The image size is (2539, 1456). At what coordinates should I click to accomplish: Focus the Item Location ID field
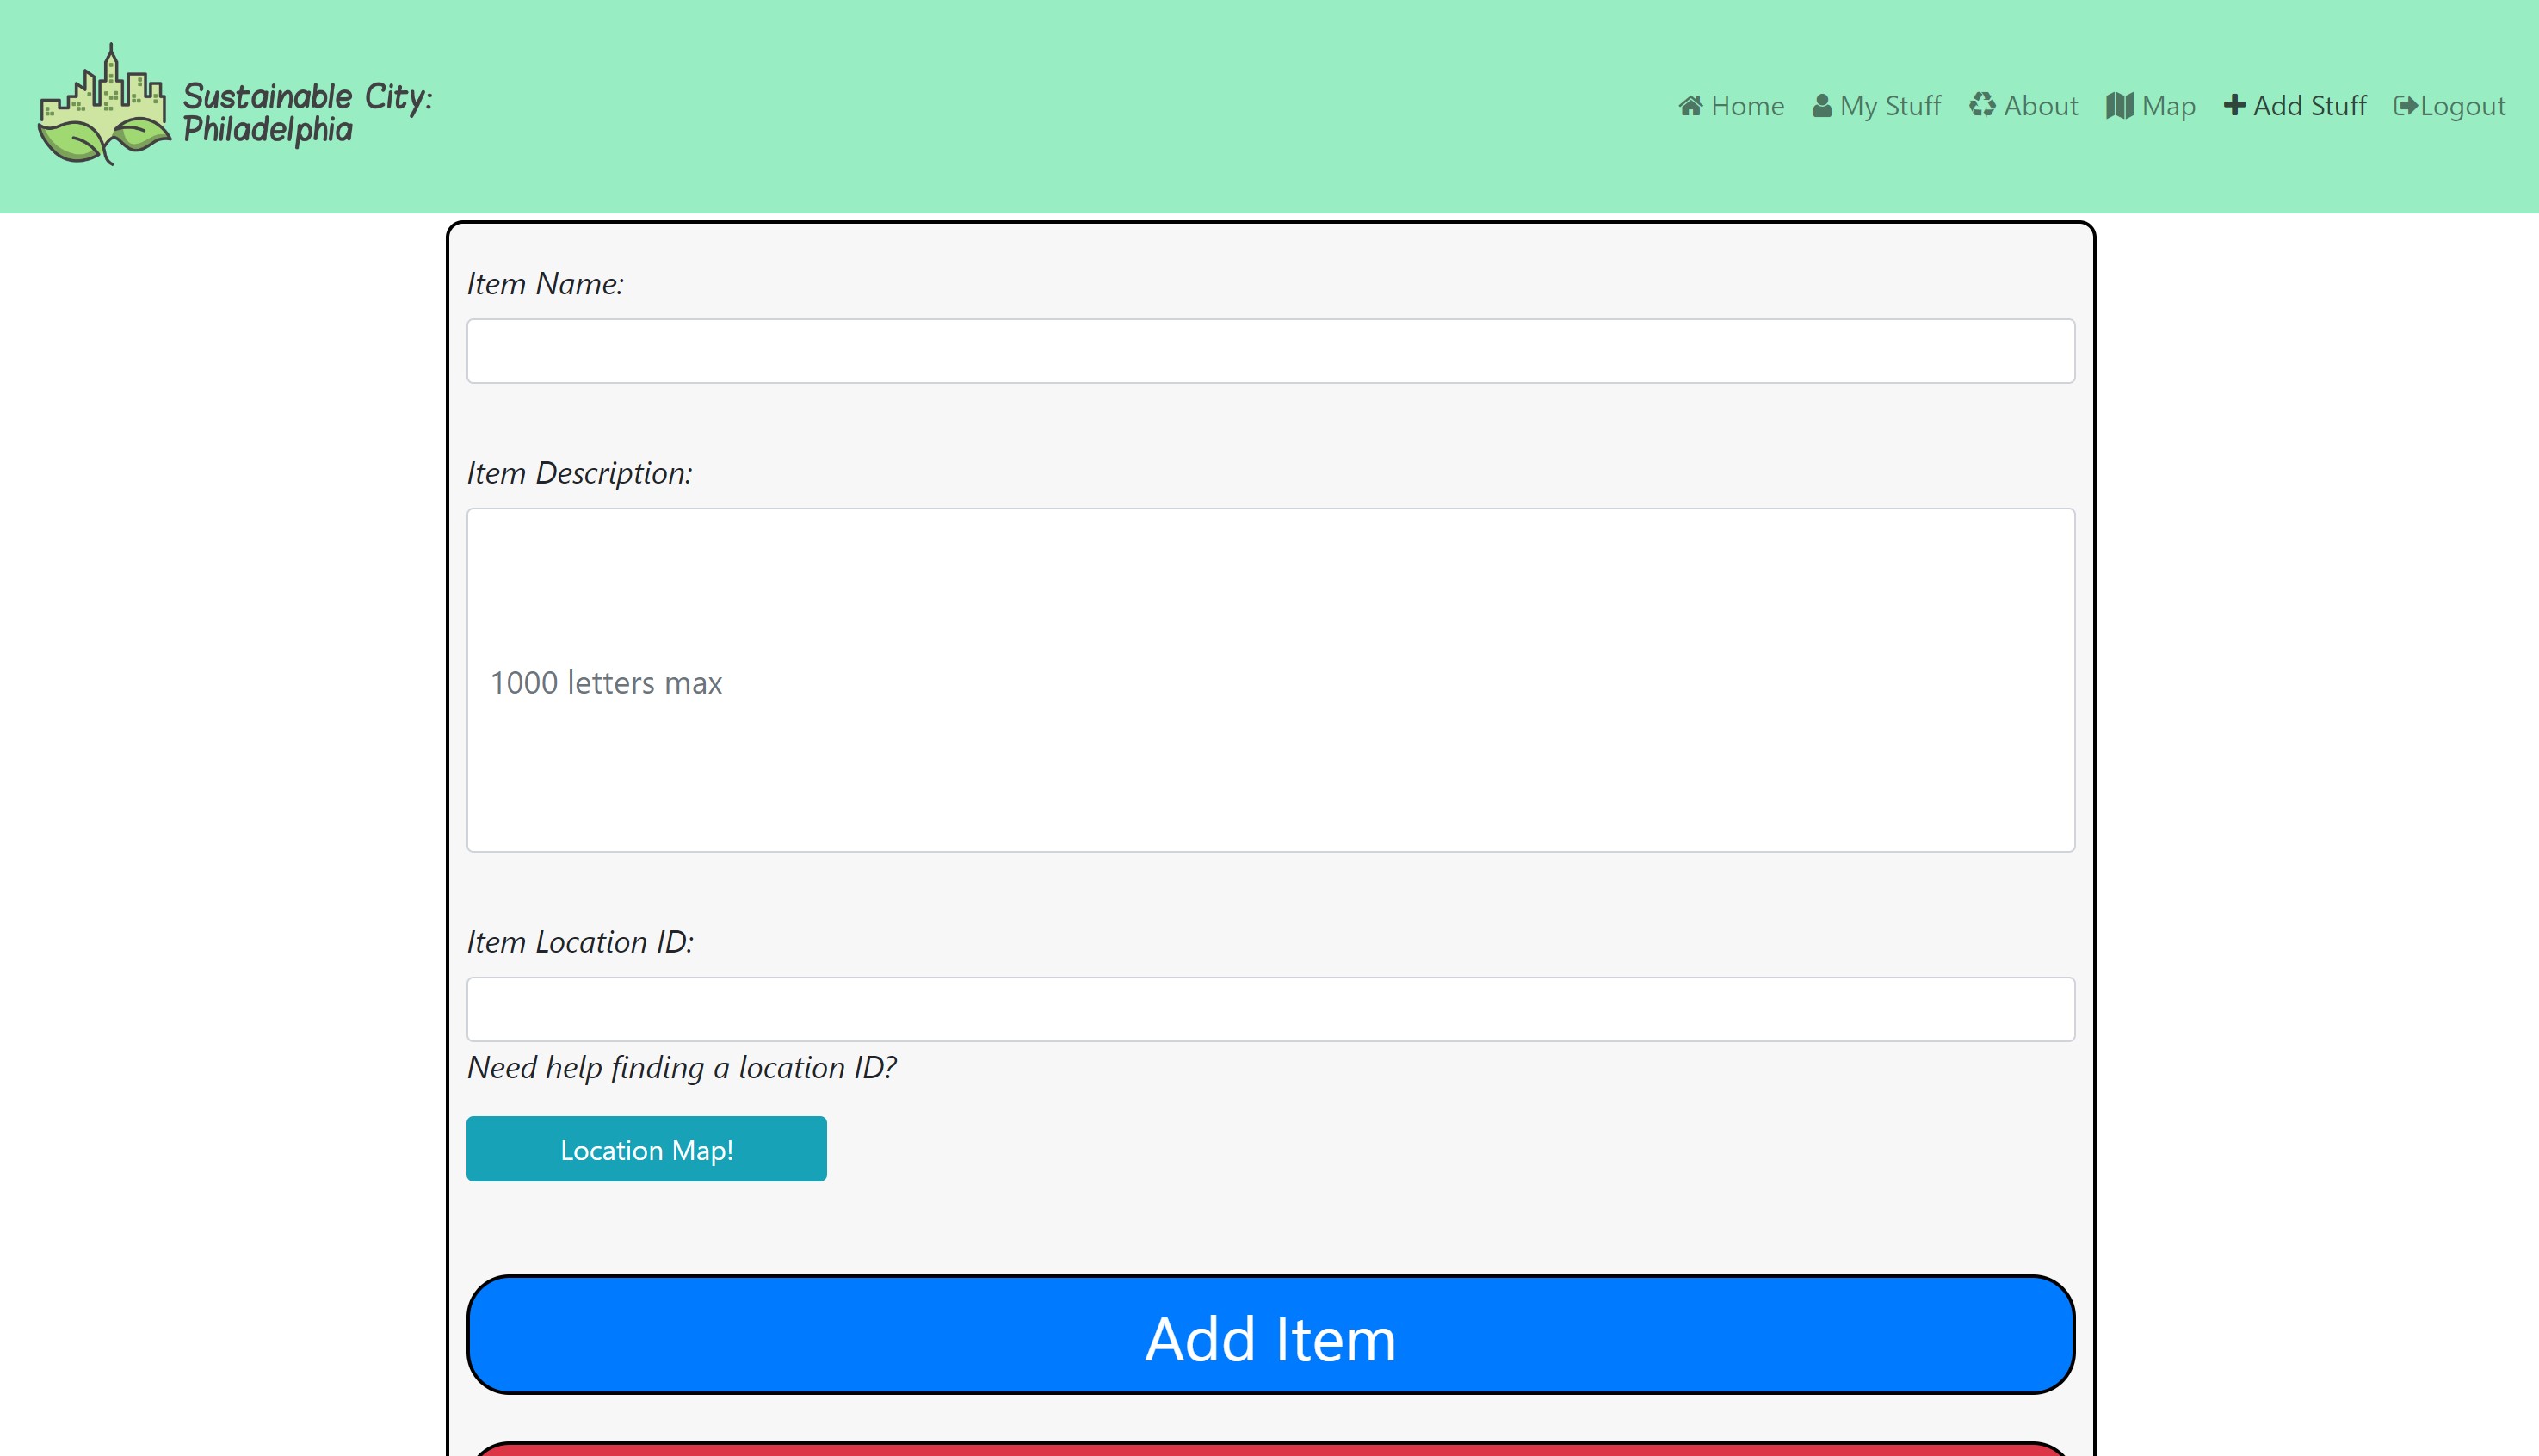pos(1270,1009)
